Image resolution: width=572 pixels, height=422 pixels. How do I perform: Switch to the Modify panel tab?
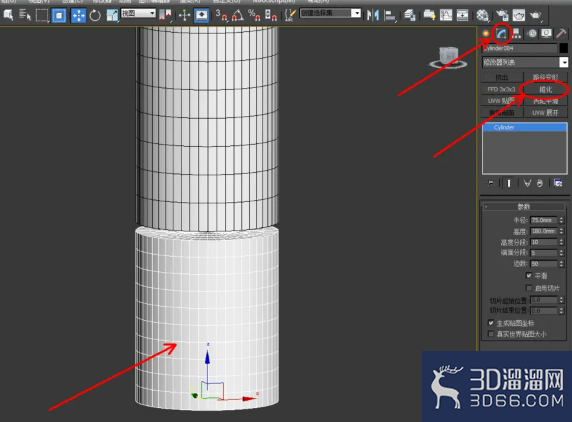click(501, 34)
